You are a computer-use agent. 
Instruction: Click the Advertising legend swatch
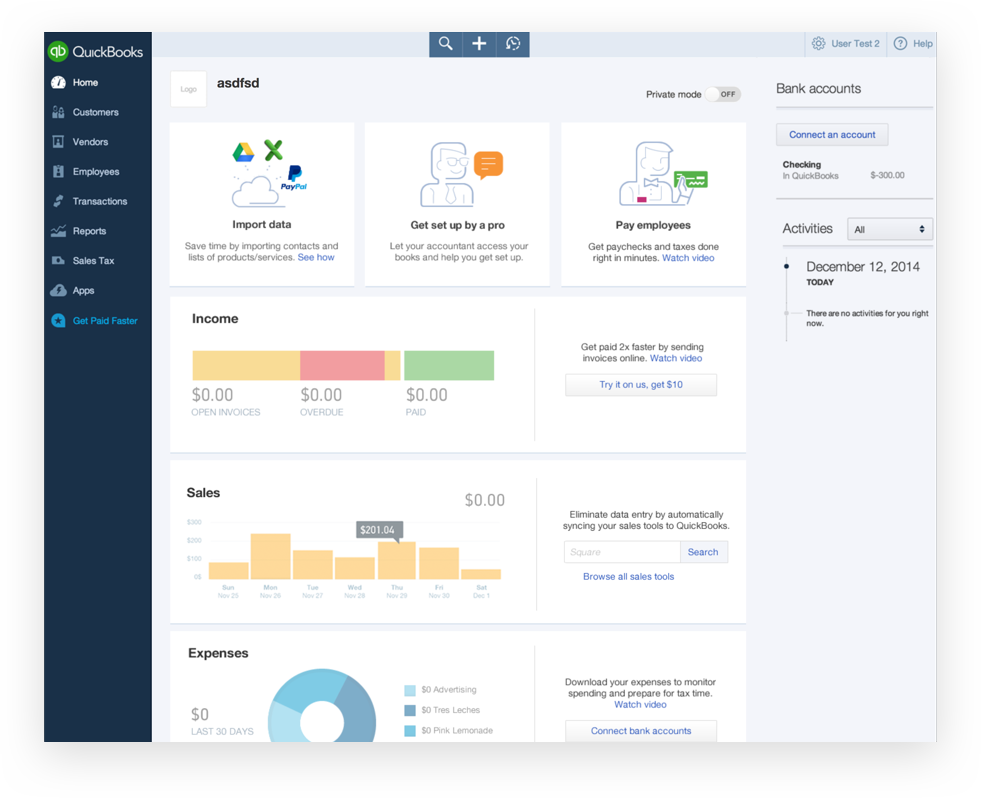coord(410,690)
